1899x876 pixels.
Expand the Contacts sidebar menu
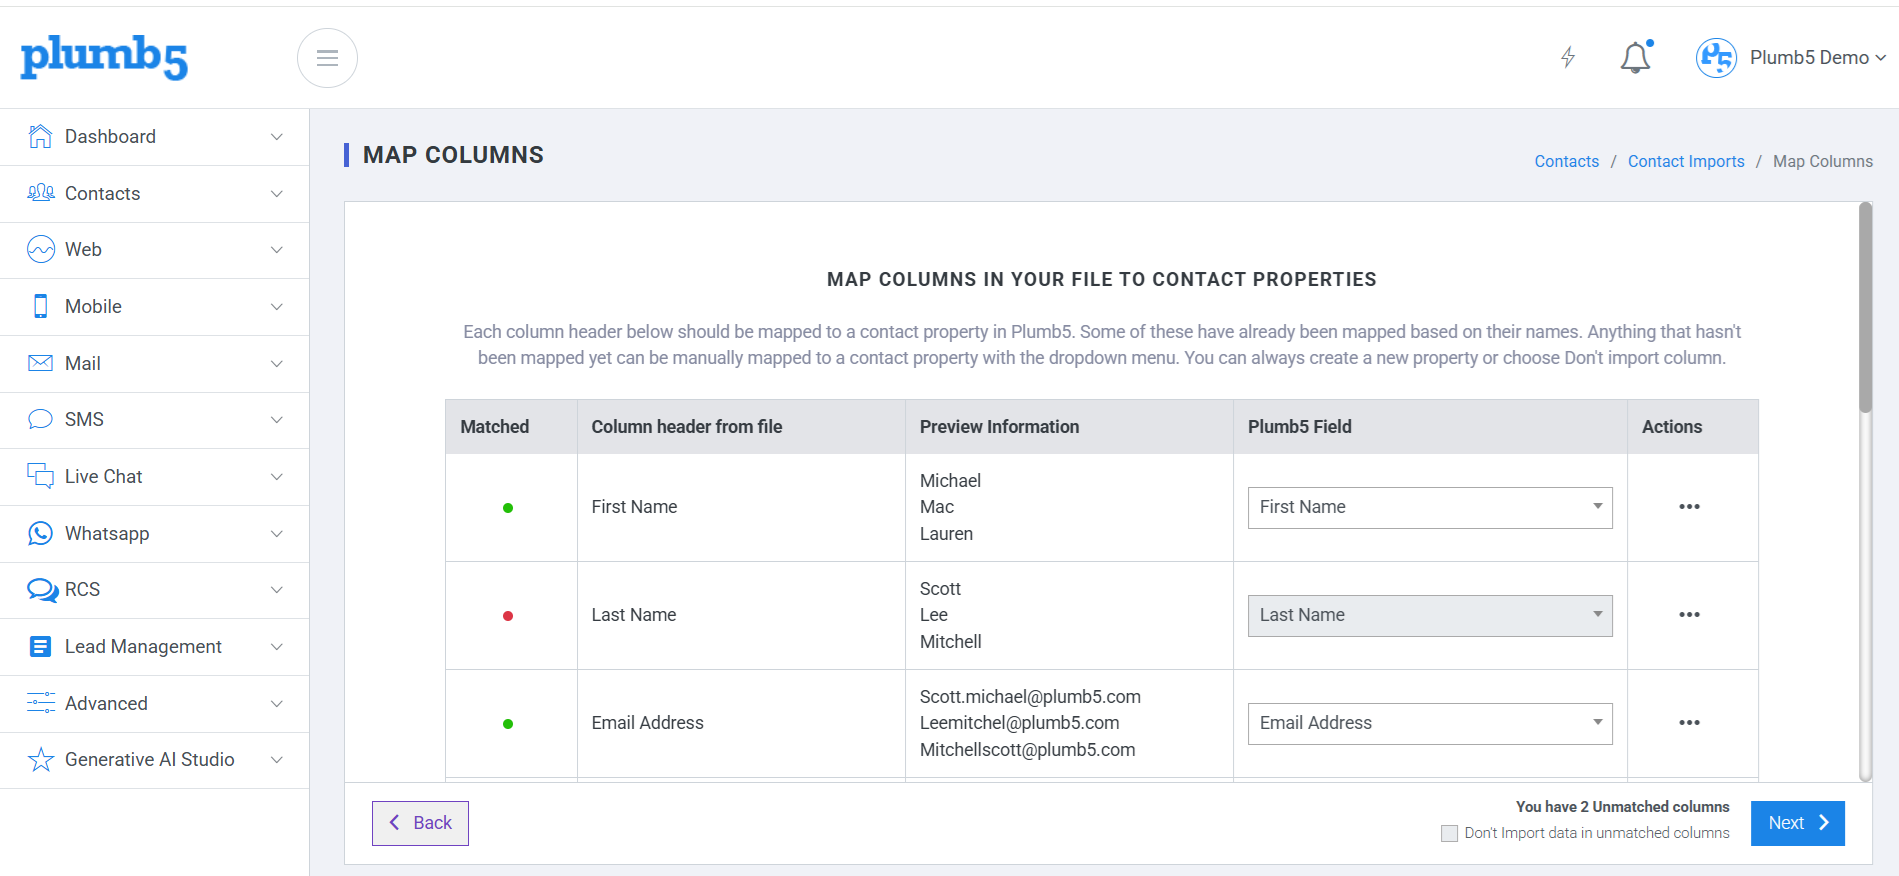click(x=155, y=194)
